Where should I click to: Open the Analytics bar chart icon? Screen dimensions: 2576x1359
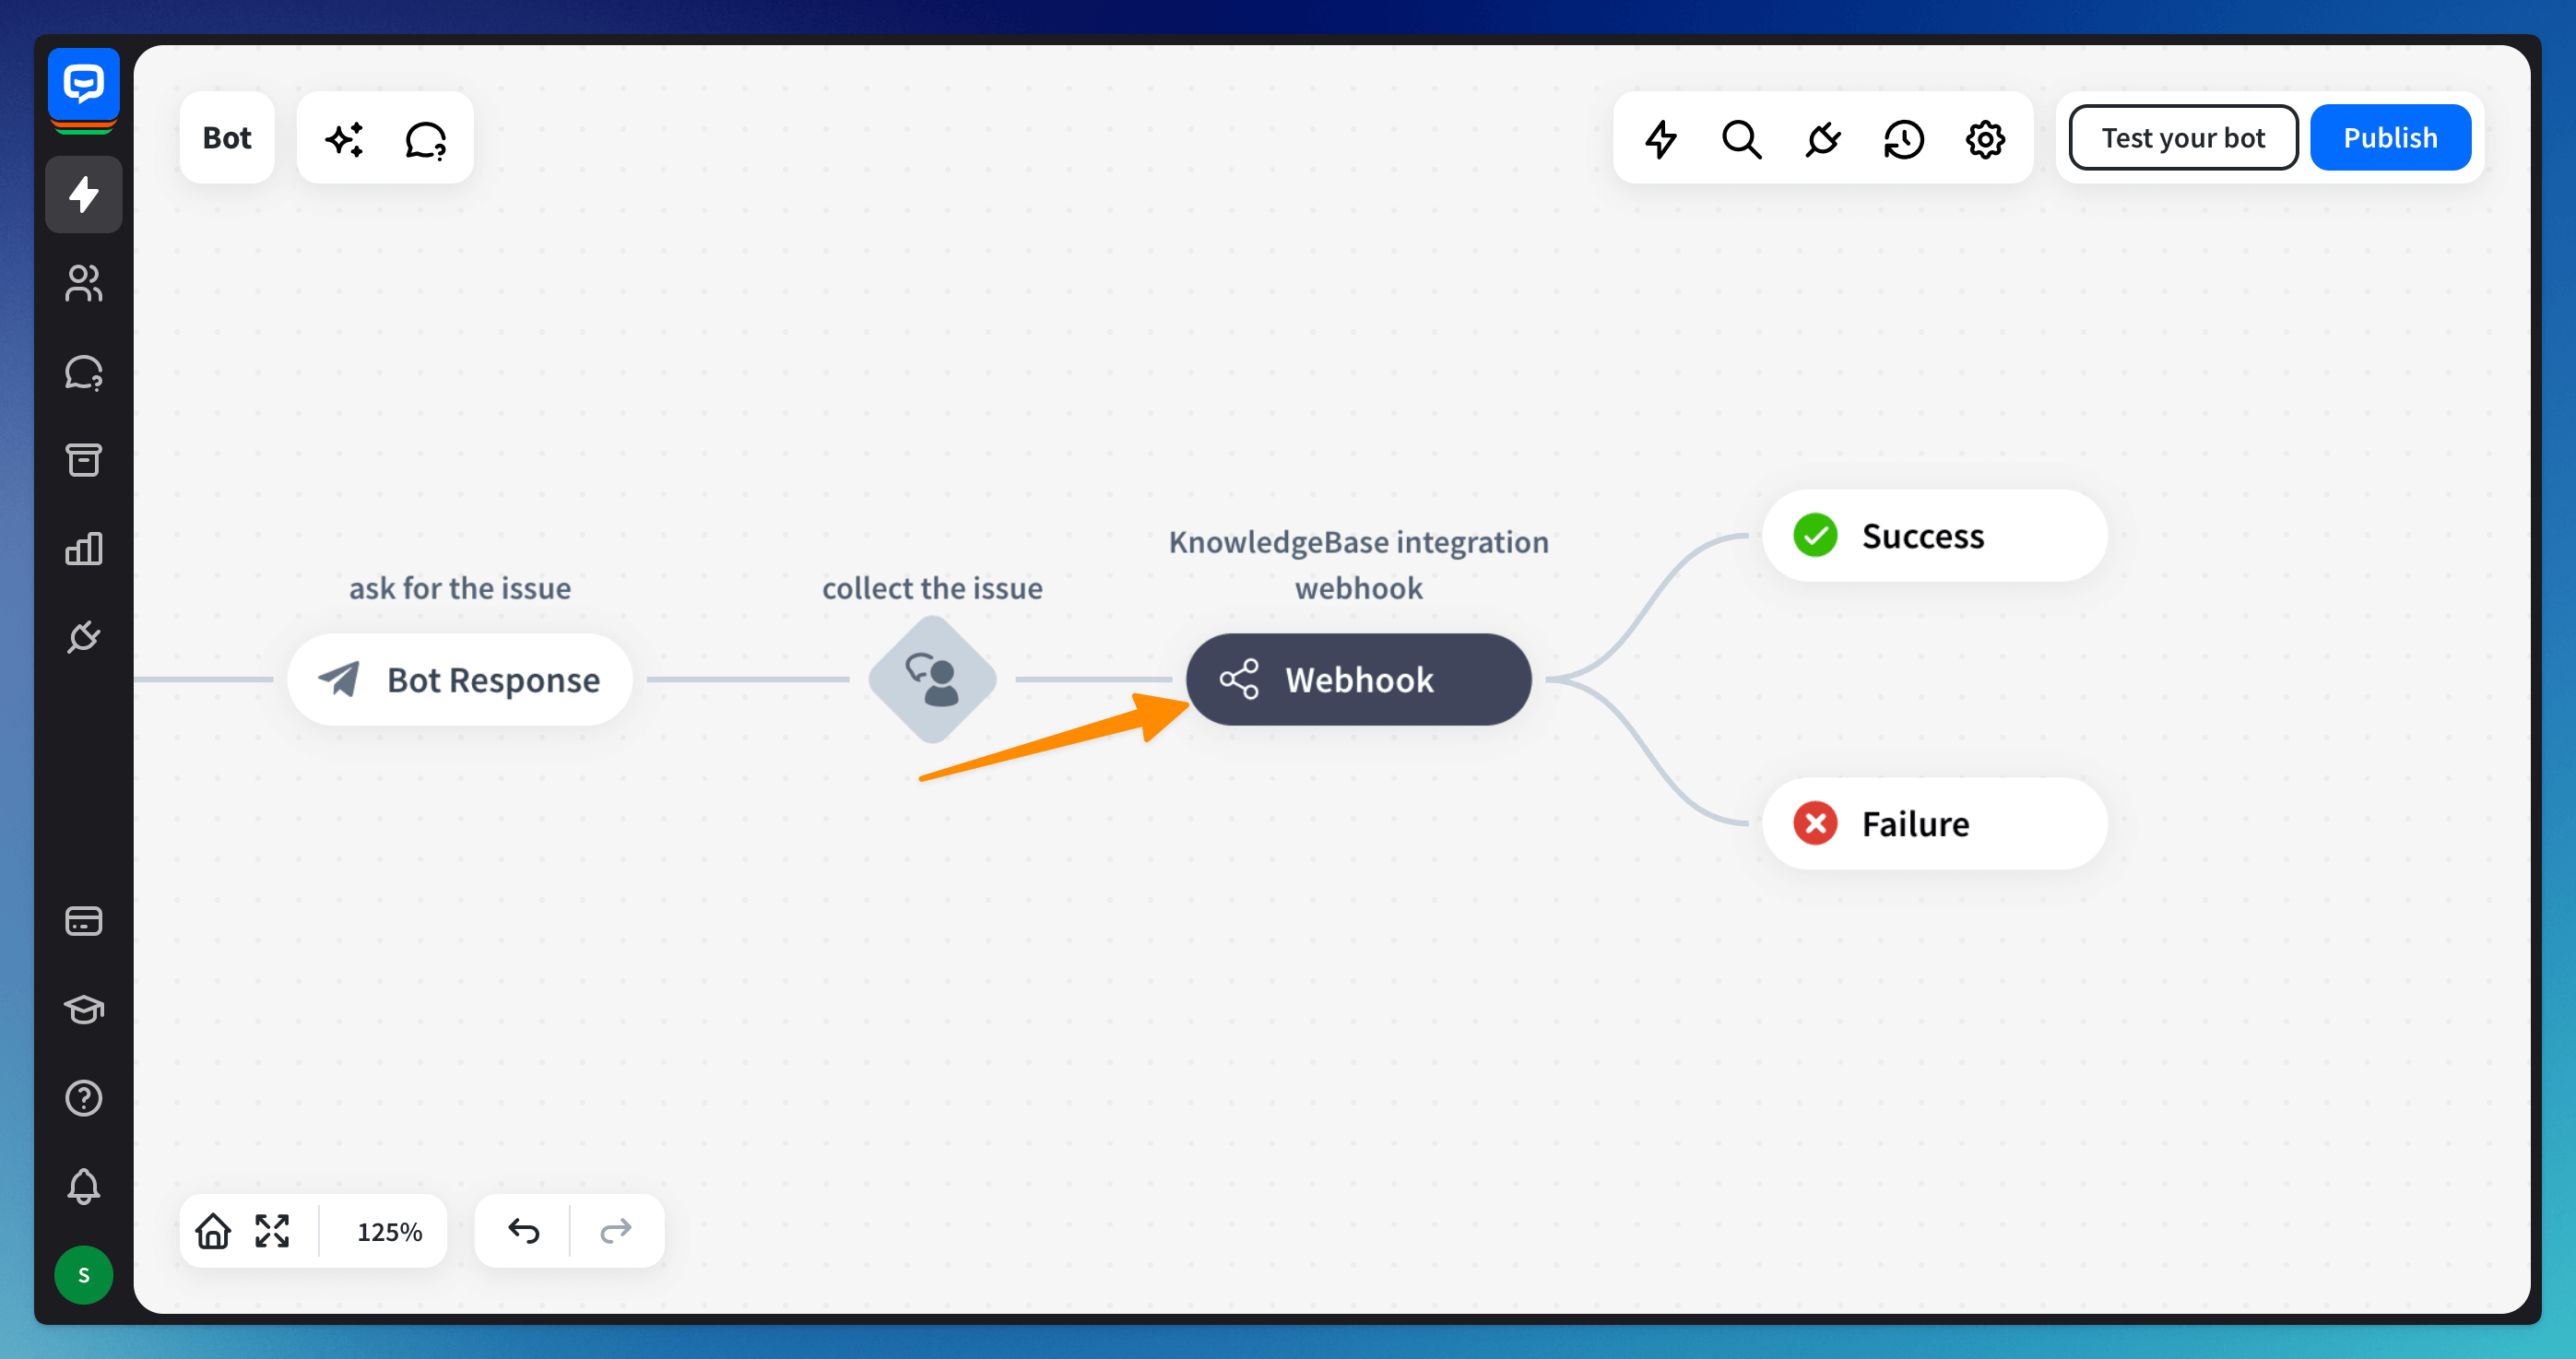pos(83,548)
